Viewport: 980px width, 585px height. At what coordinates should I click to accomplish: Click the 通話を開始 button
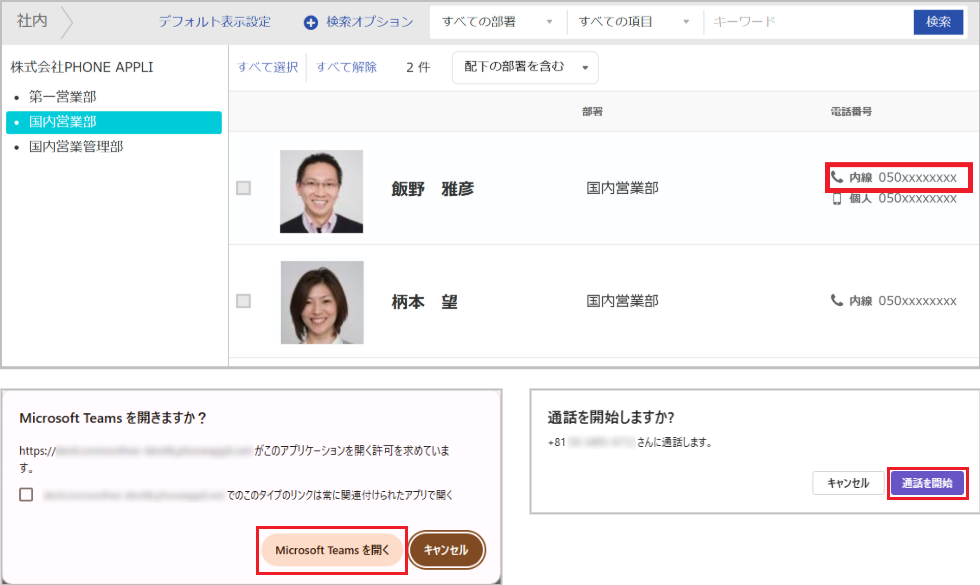[928, 483]
